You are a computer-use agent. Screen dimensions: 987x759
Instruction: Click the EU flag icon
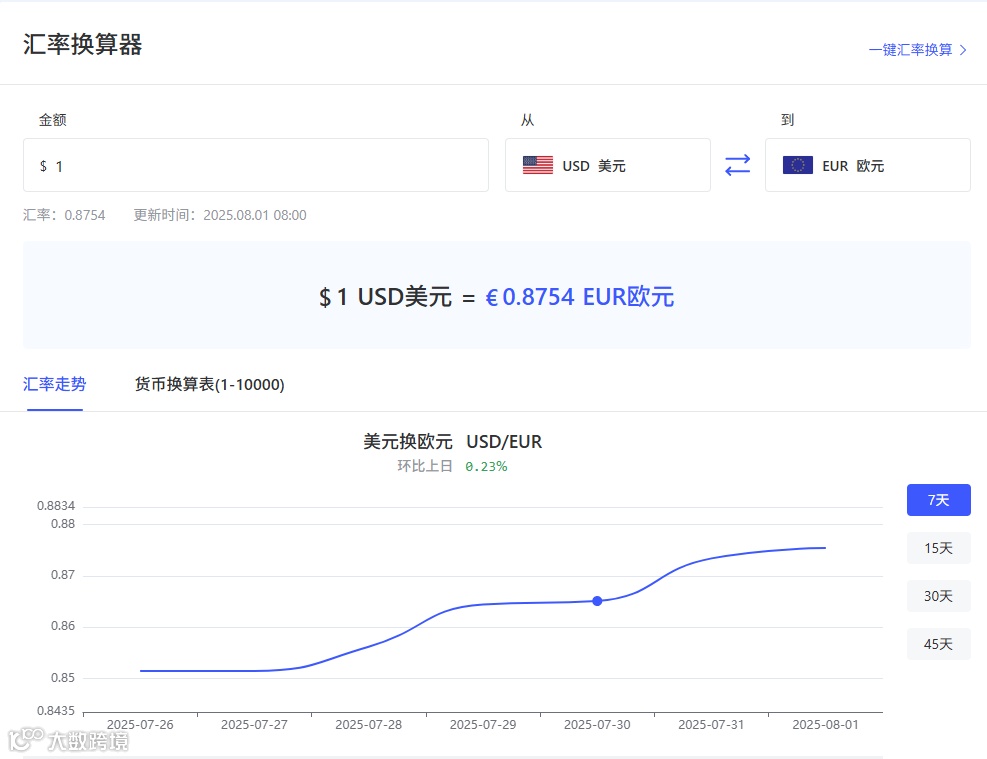click(x=798, y=165)
